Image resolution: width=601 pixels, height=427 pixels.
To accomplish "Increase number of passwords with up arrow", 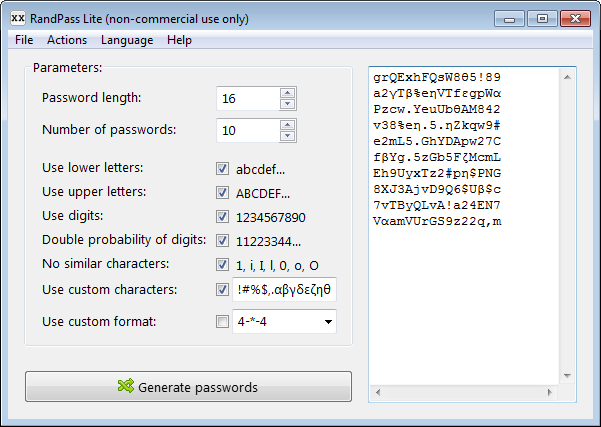I will coord(287,125).
